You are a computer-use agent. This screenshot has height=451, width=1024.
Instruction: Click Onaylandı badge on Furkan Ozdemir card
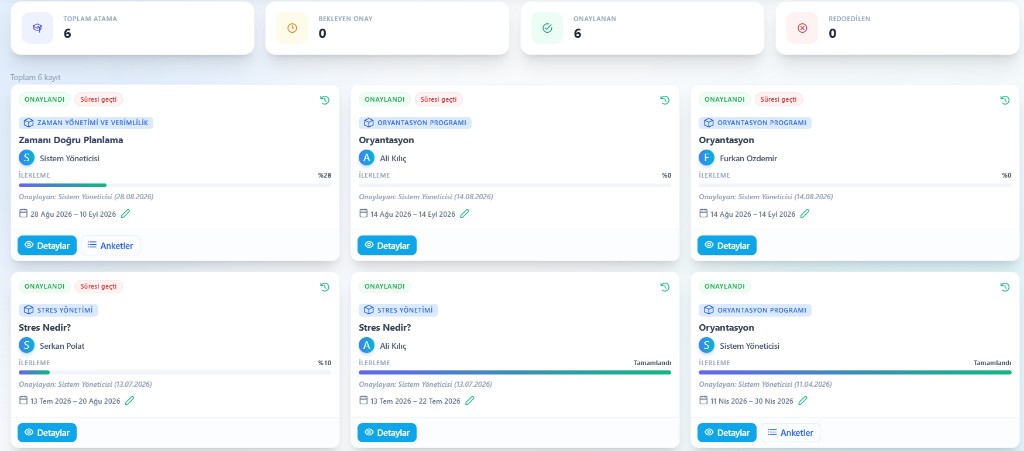point(724,100)
